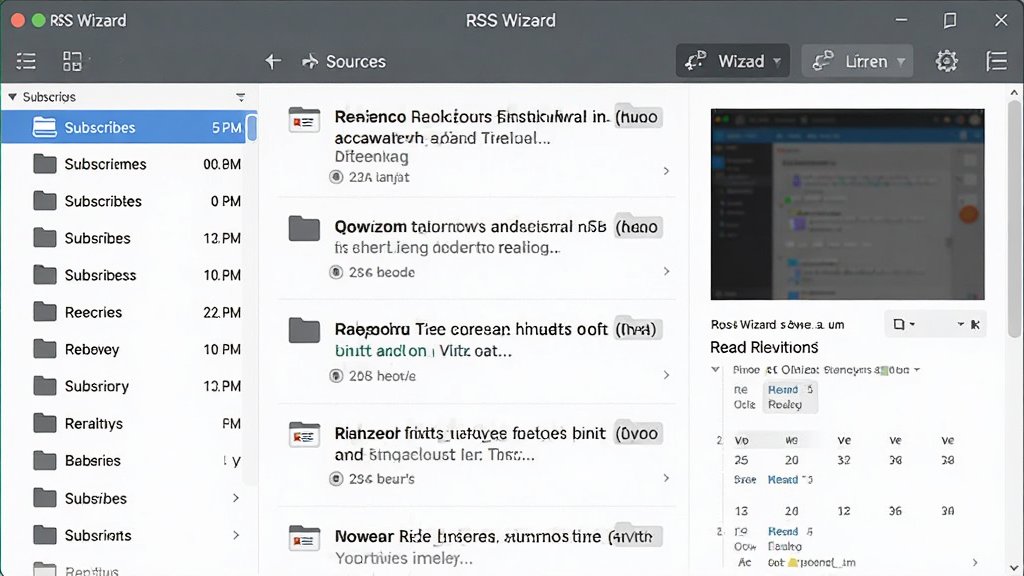
Task: Click the news icon beside the Renienco article
Action: (x=304, y=120)
